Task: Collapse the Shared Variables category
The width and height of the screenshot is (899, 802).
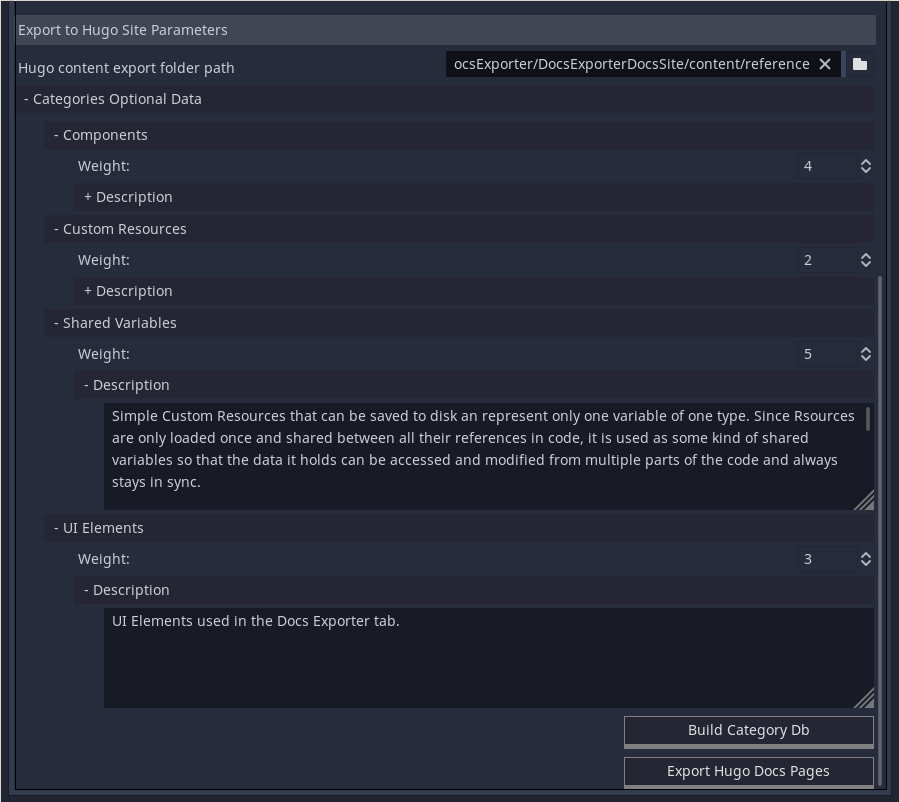Action: click(x=115, y=323)
